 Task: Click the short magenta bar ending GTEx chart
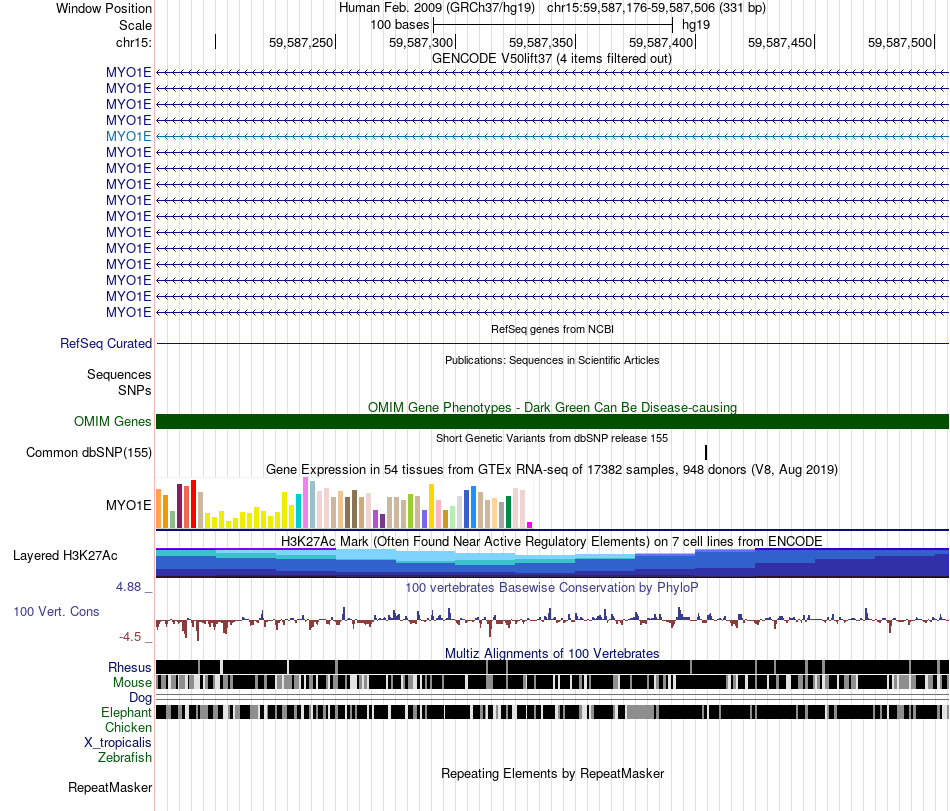pyautogui.click(x=530, y=525)
